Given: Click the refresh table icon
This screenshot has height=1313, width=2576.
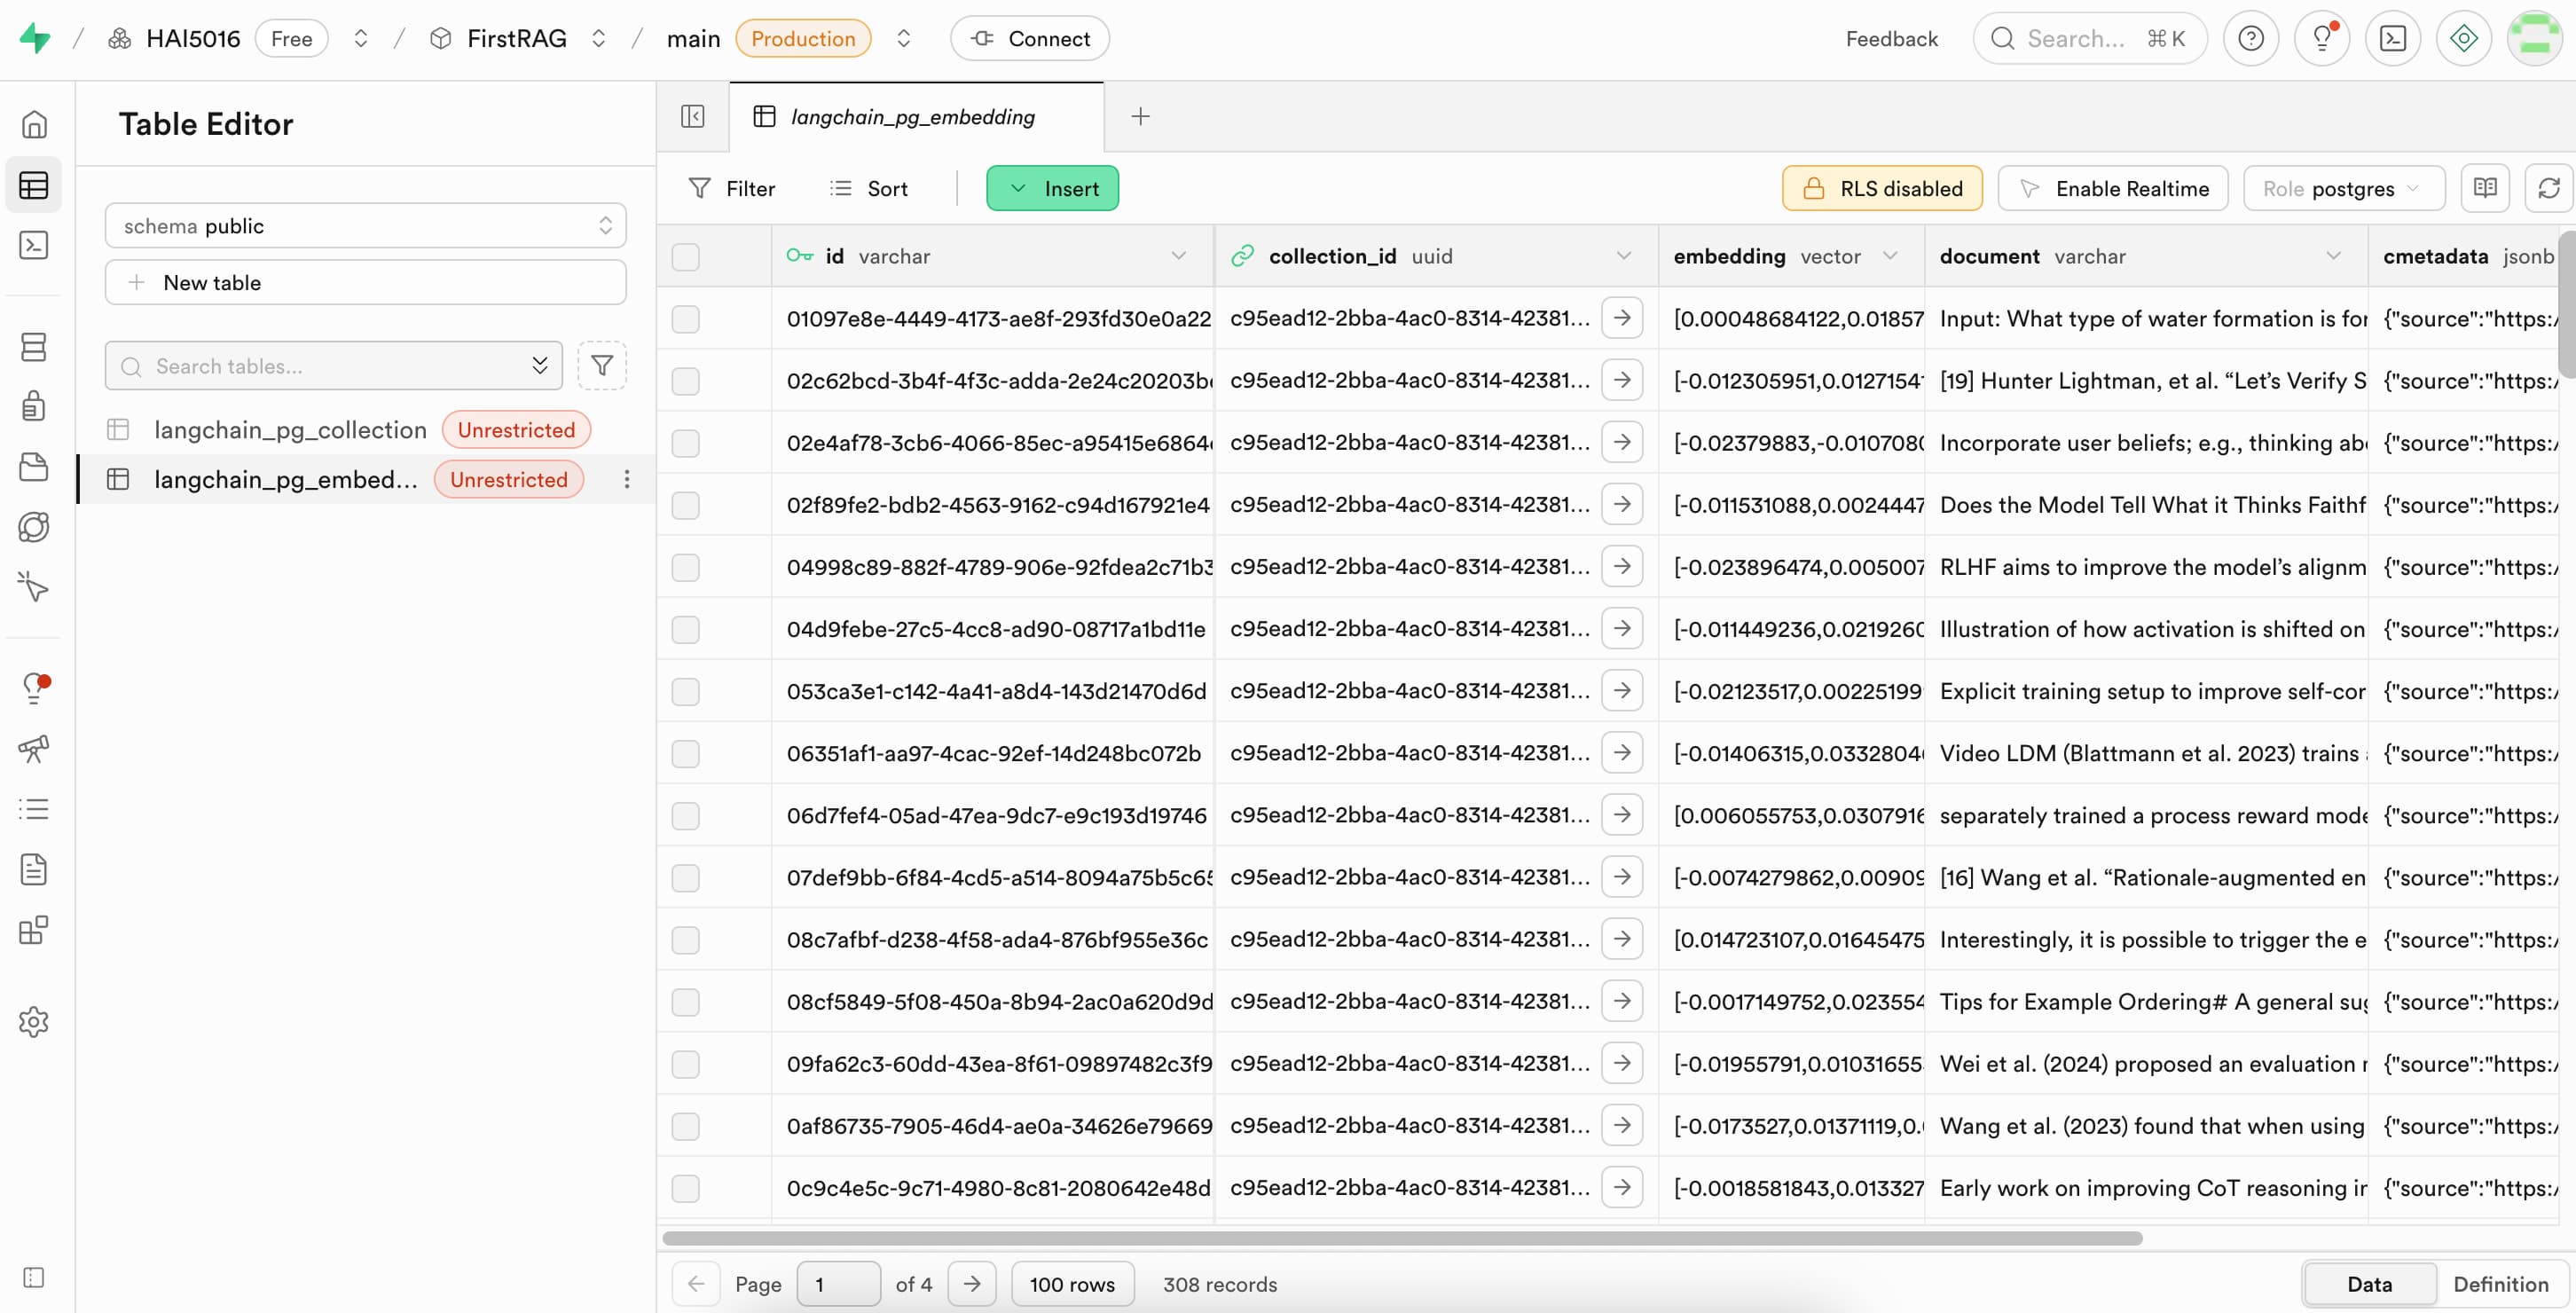Looking at the screenshot, I should 2549,188.
